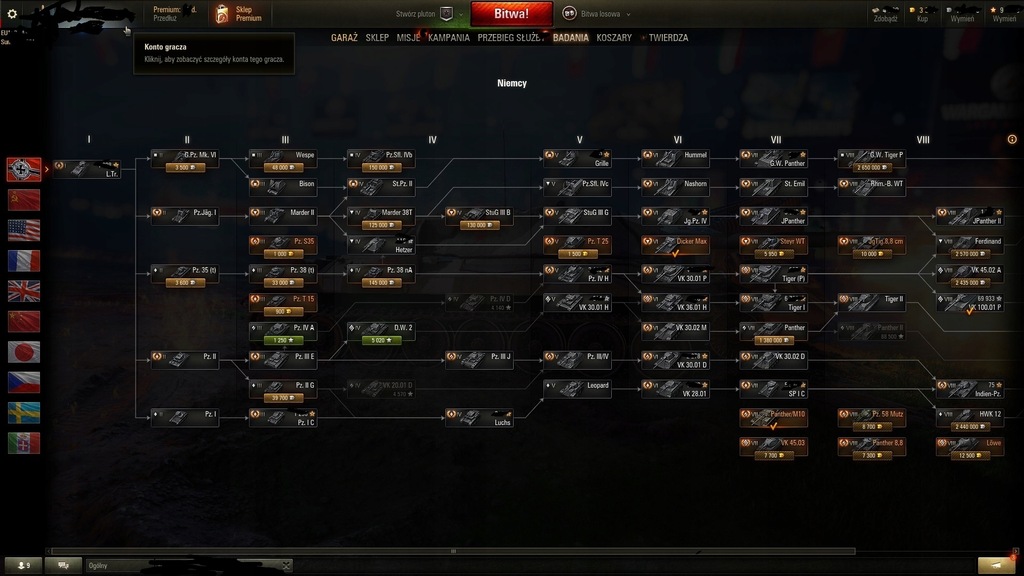The image size is (1024, 576).
Task: Expand the Bitwa losowa battle type dropdown
Action: [628, 14]
